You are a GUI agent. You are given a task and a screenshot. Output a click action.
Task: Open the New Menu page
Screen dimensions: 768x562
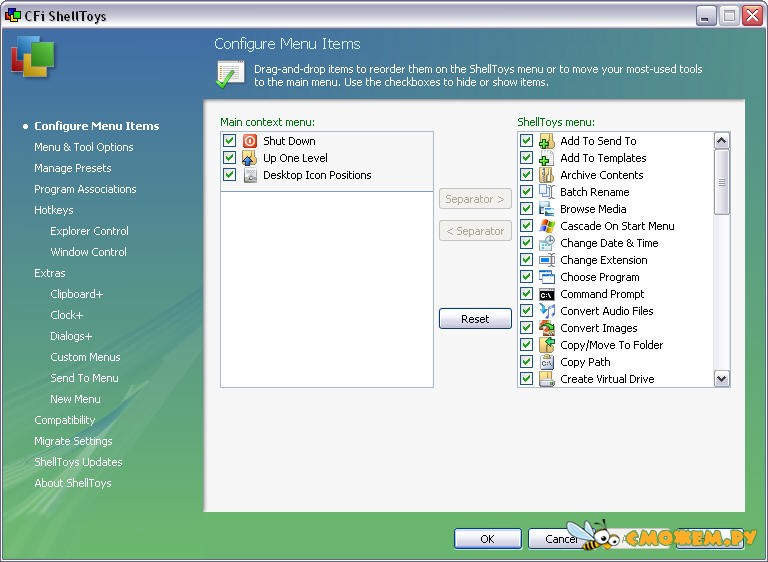tap(75, 399)
